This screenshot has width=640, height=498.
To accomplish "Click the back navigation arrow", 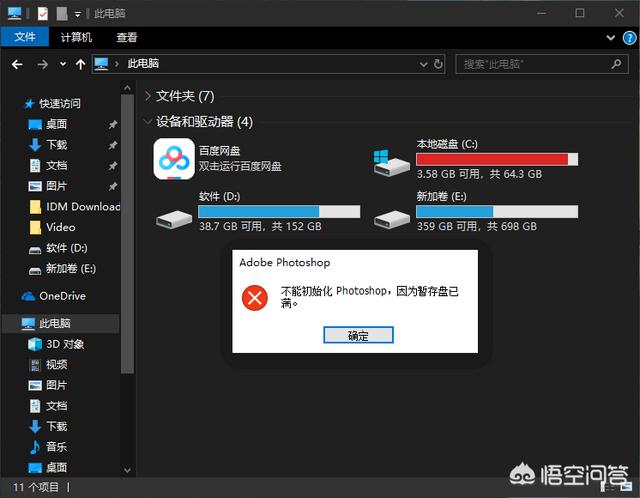I will click(17, 64).
